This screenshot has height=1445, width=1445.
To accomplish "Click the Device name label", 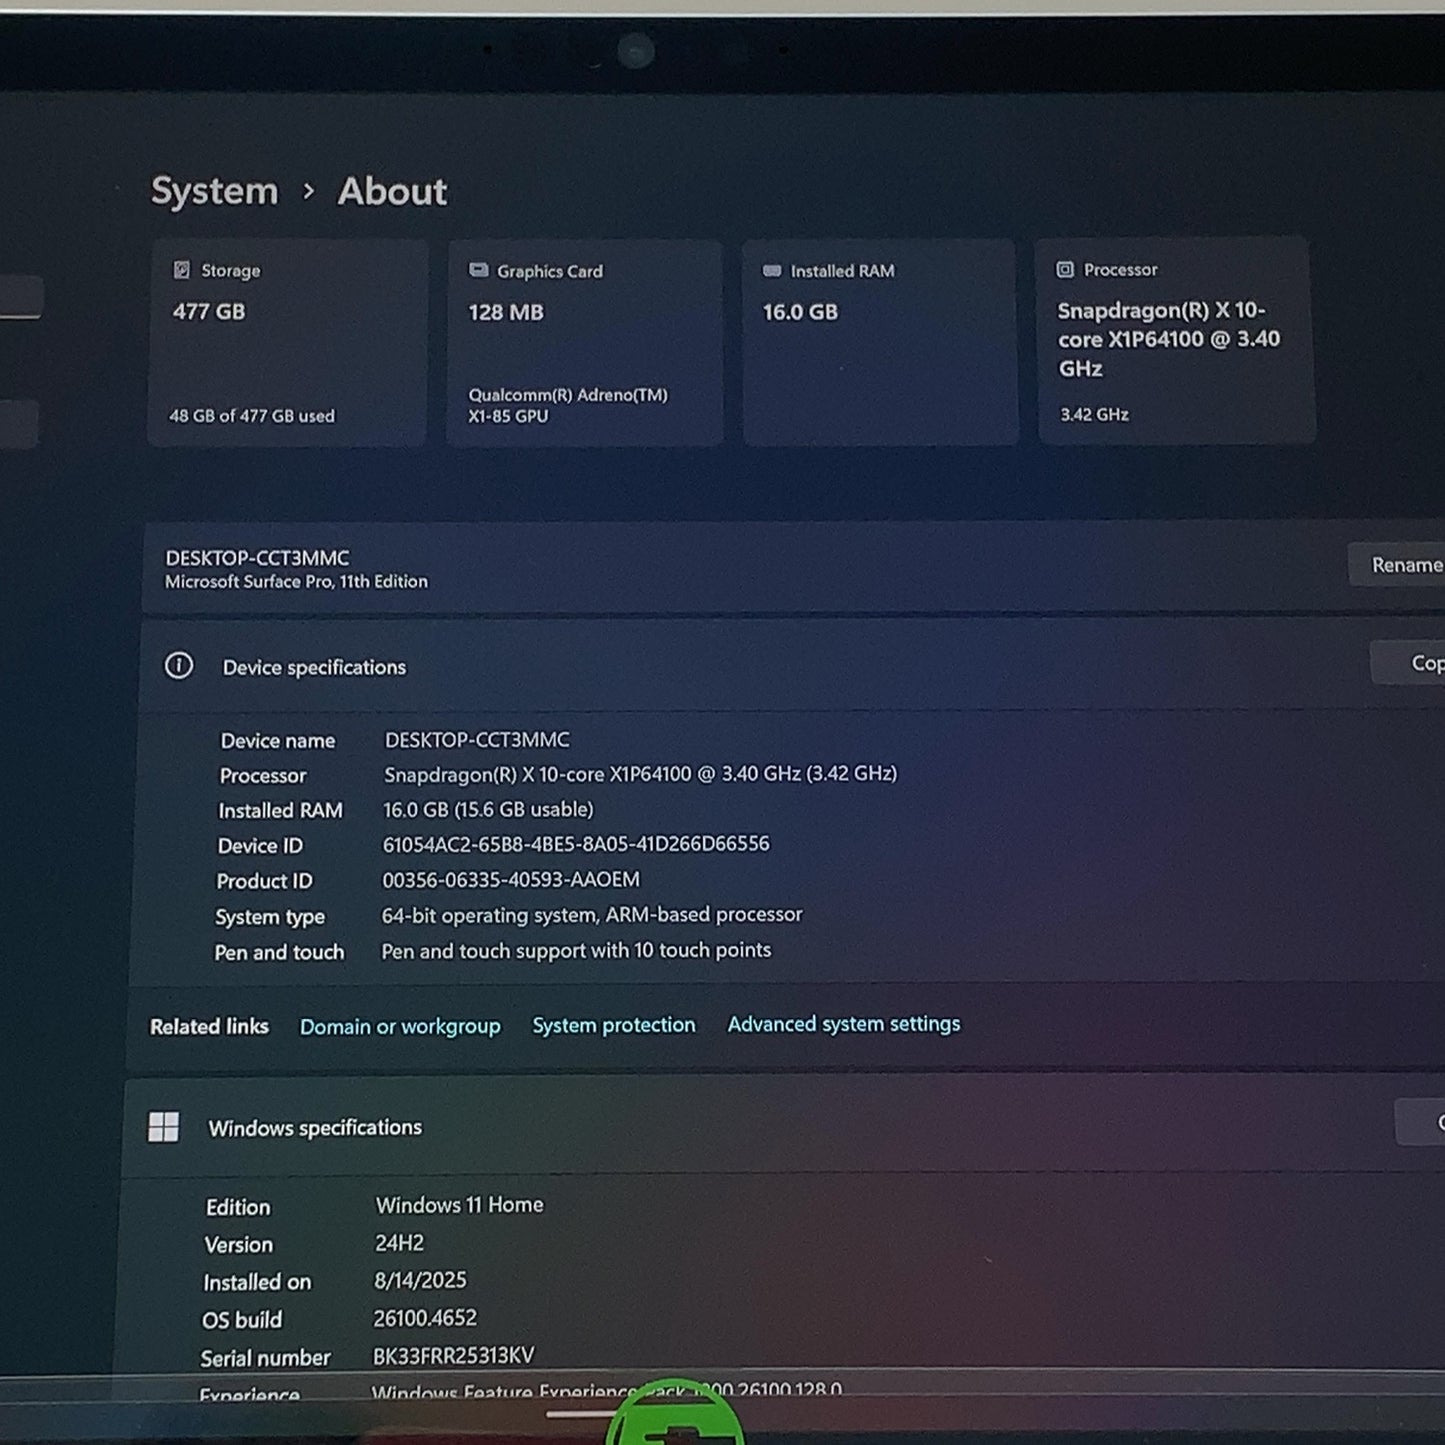I will point(278,741).
